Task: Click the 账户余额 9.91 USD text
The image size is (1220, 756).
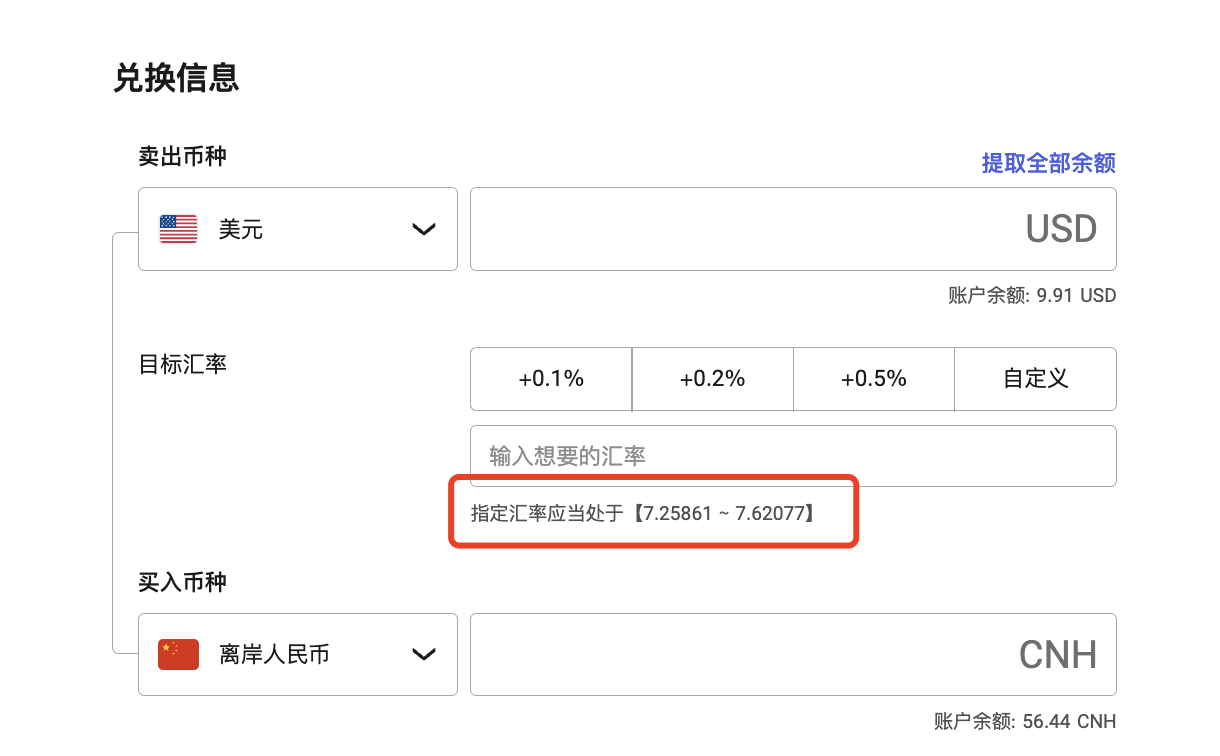Action: point(1031,296)
